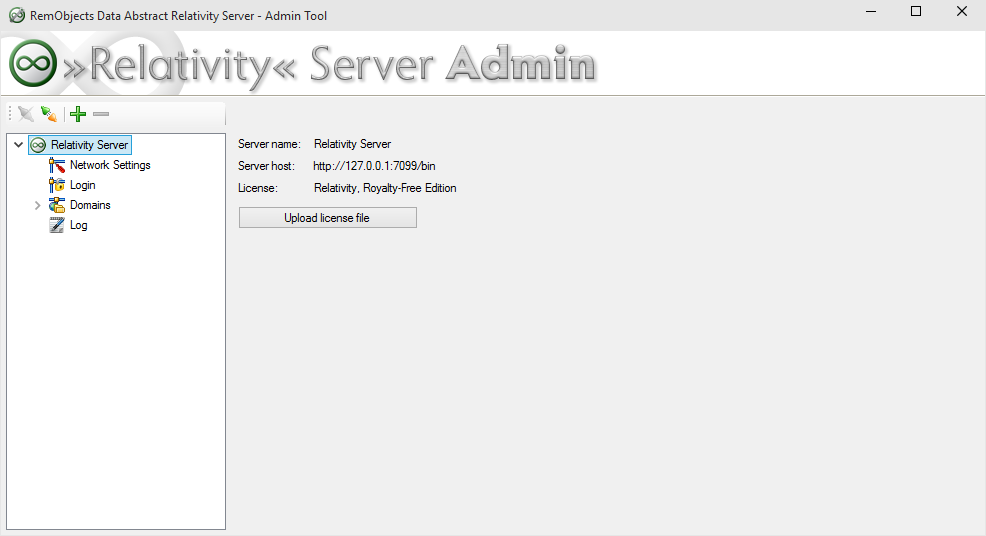Viewport: 986px width, 536px height.
Task: Click the host URL http://127.0.0.1:7099/bin
Action: (374, 166)
